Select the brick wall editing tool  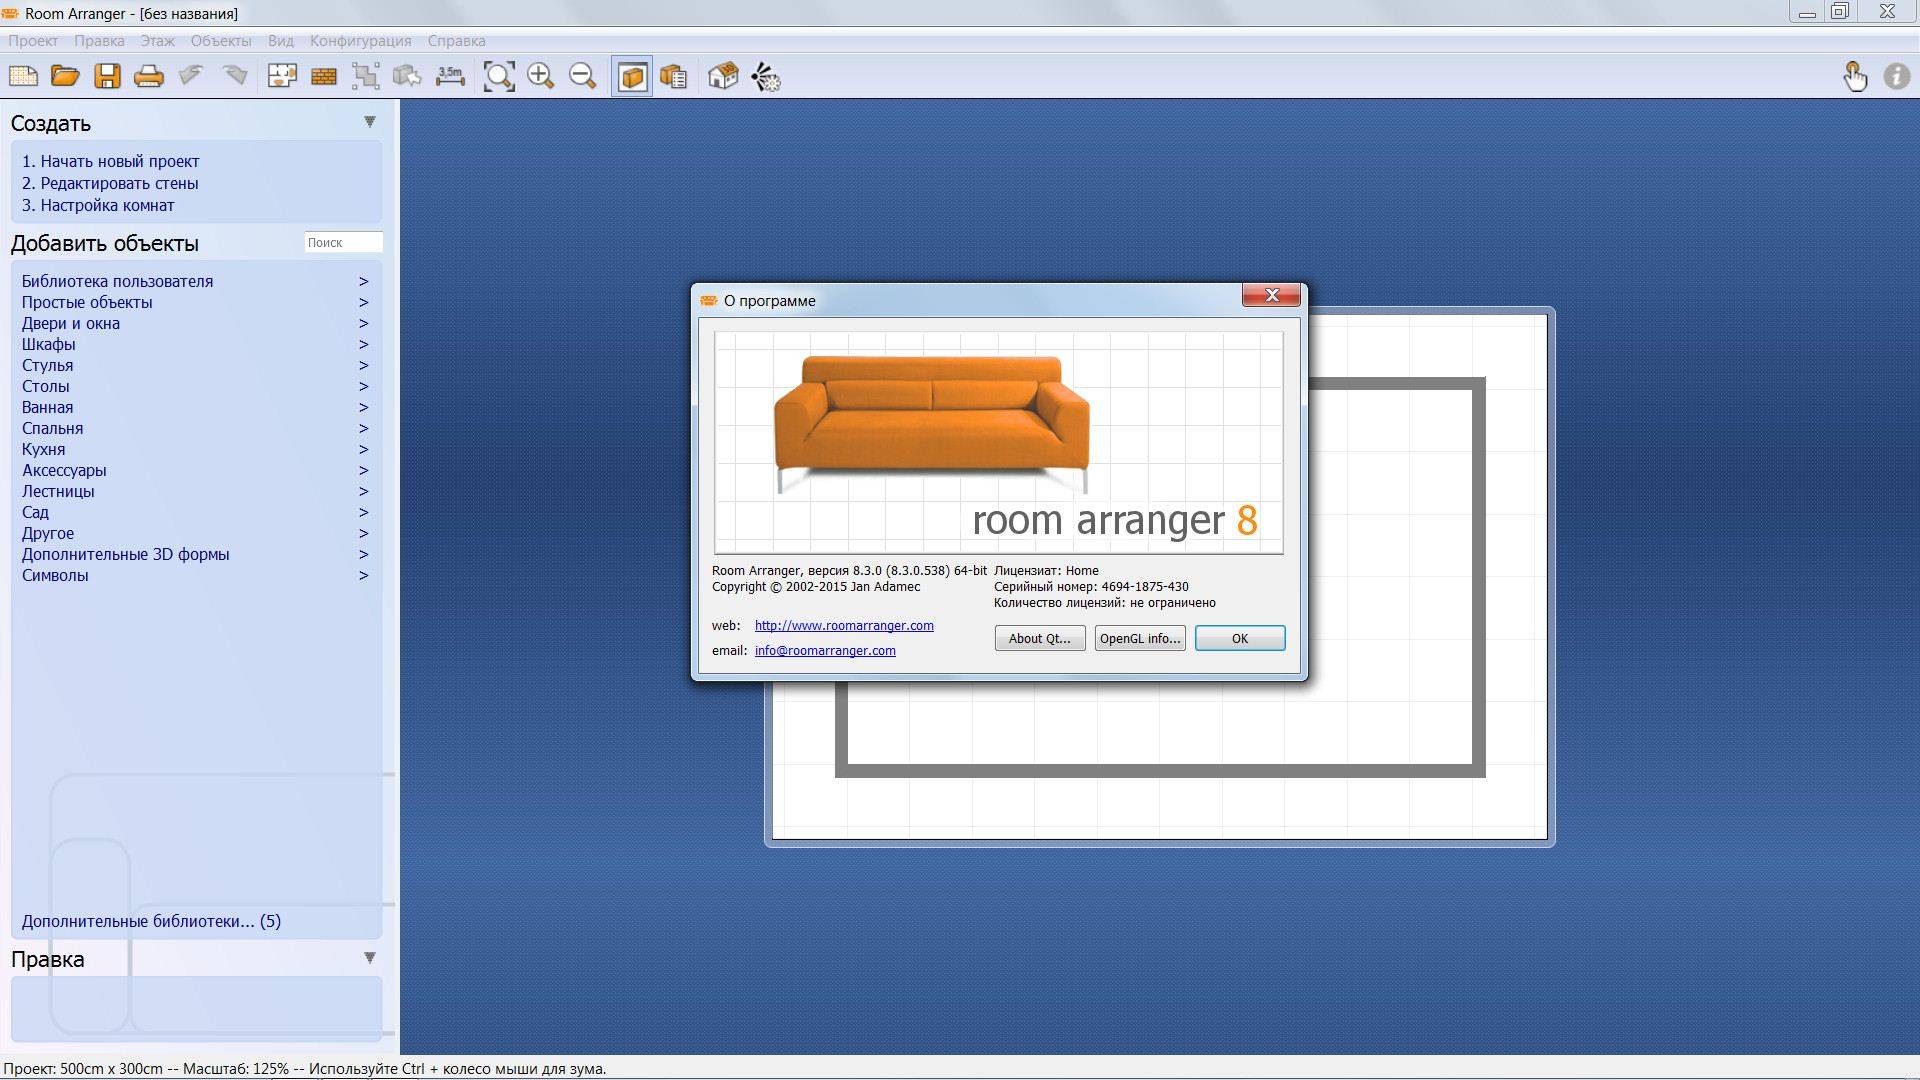[x=323, y=76]
